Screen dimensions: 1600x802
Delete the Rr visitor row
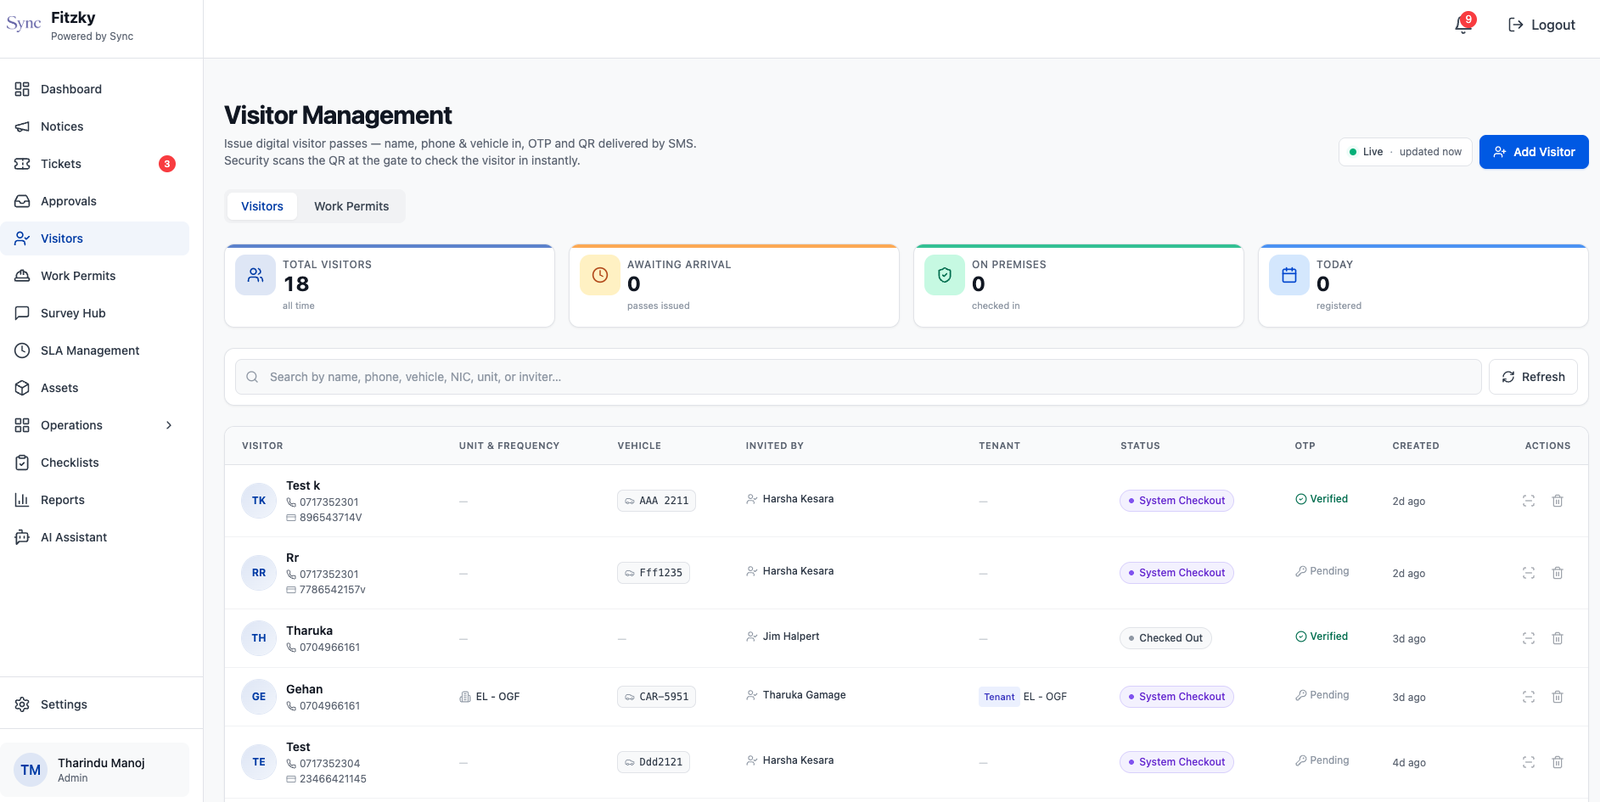click(1557, 573)
